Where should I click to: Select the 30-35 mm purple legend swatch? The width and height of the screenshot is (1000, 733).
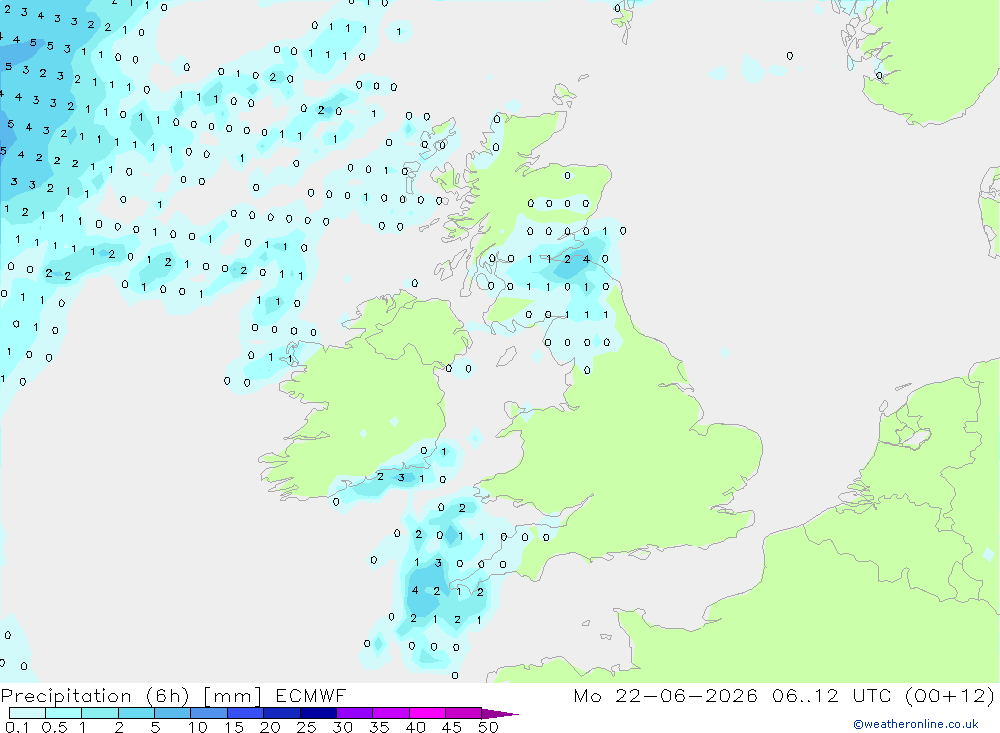(354, 713)
